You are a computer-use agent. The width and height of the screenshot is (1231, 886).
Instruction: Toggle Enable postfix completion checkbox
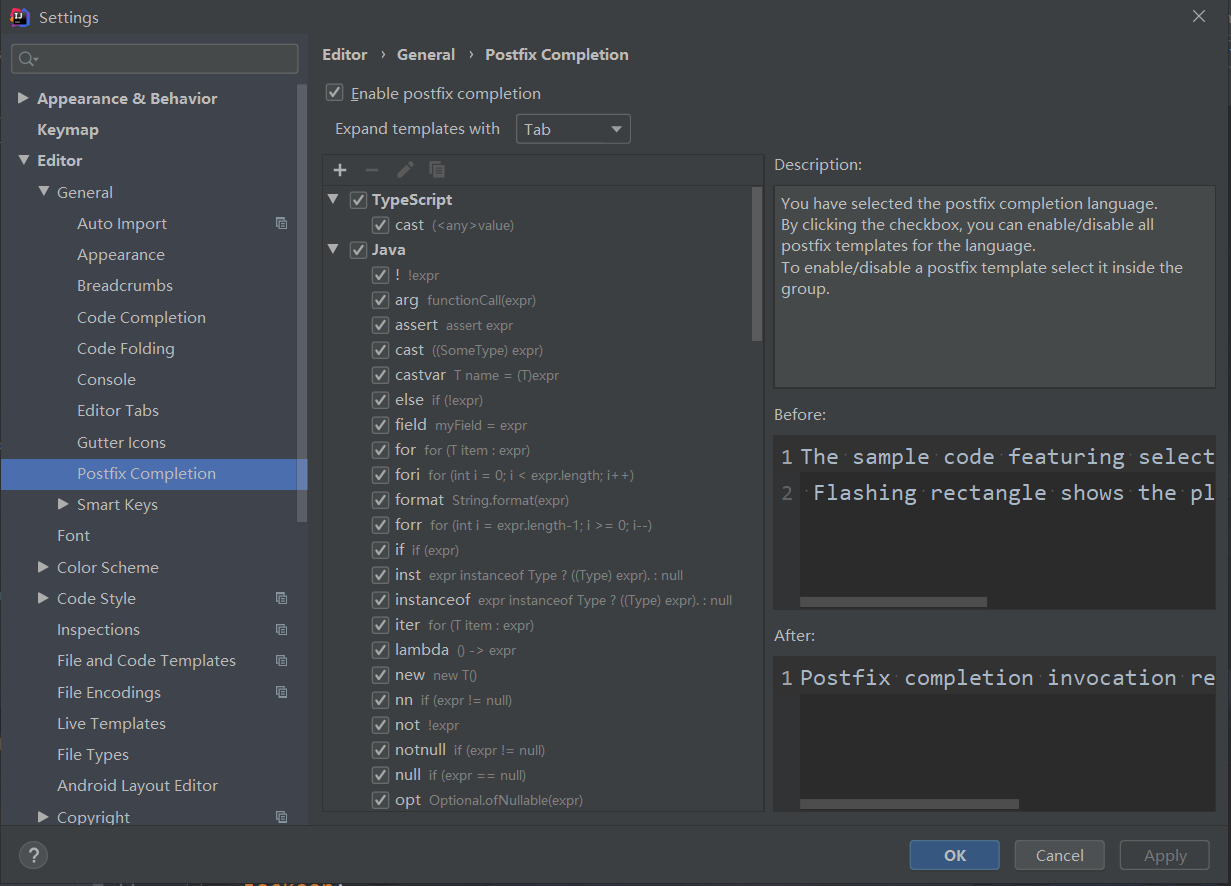tap(335, 93)
